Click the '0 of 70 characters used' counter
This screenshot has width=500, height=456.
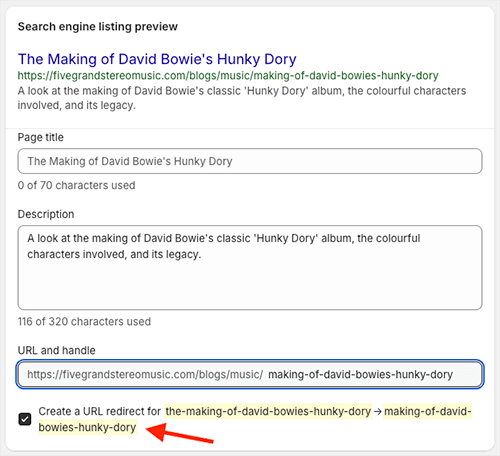tap(76, 185)
